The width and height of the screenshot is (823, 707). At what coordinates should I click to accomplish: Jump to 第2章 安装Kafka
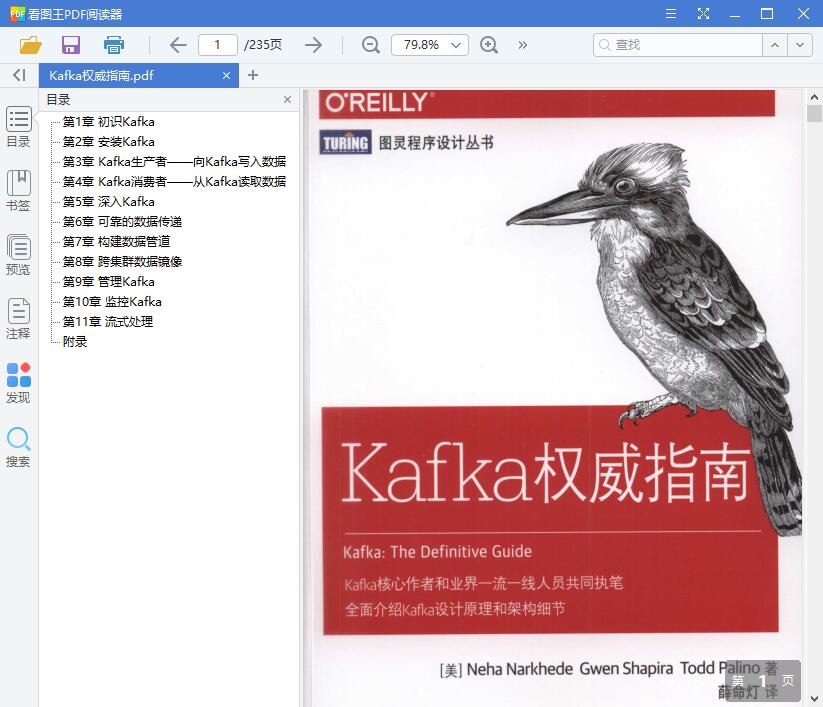point(109,142)
